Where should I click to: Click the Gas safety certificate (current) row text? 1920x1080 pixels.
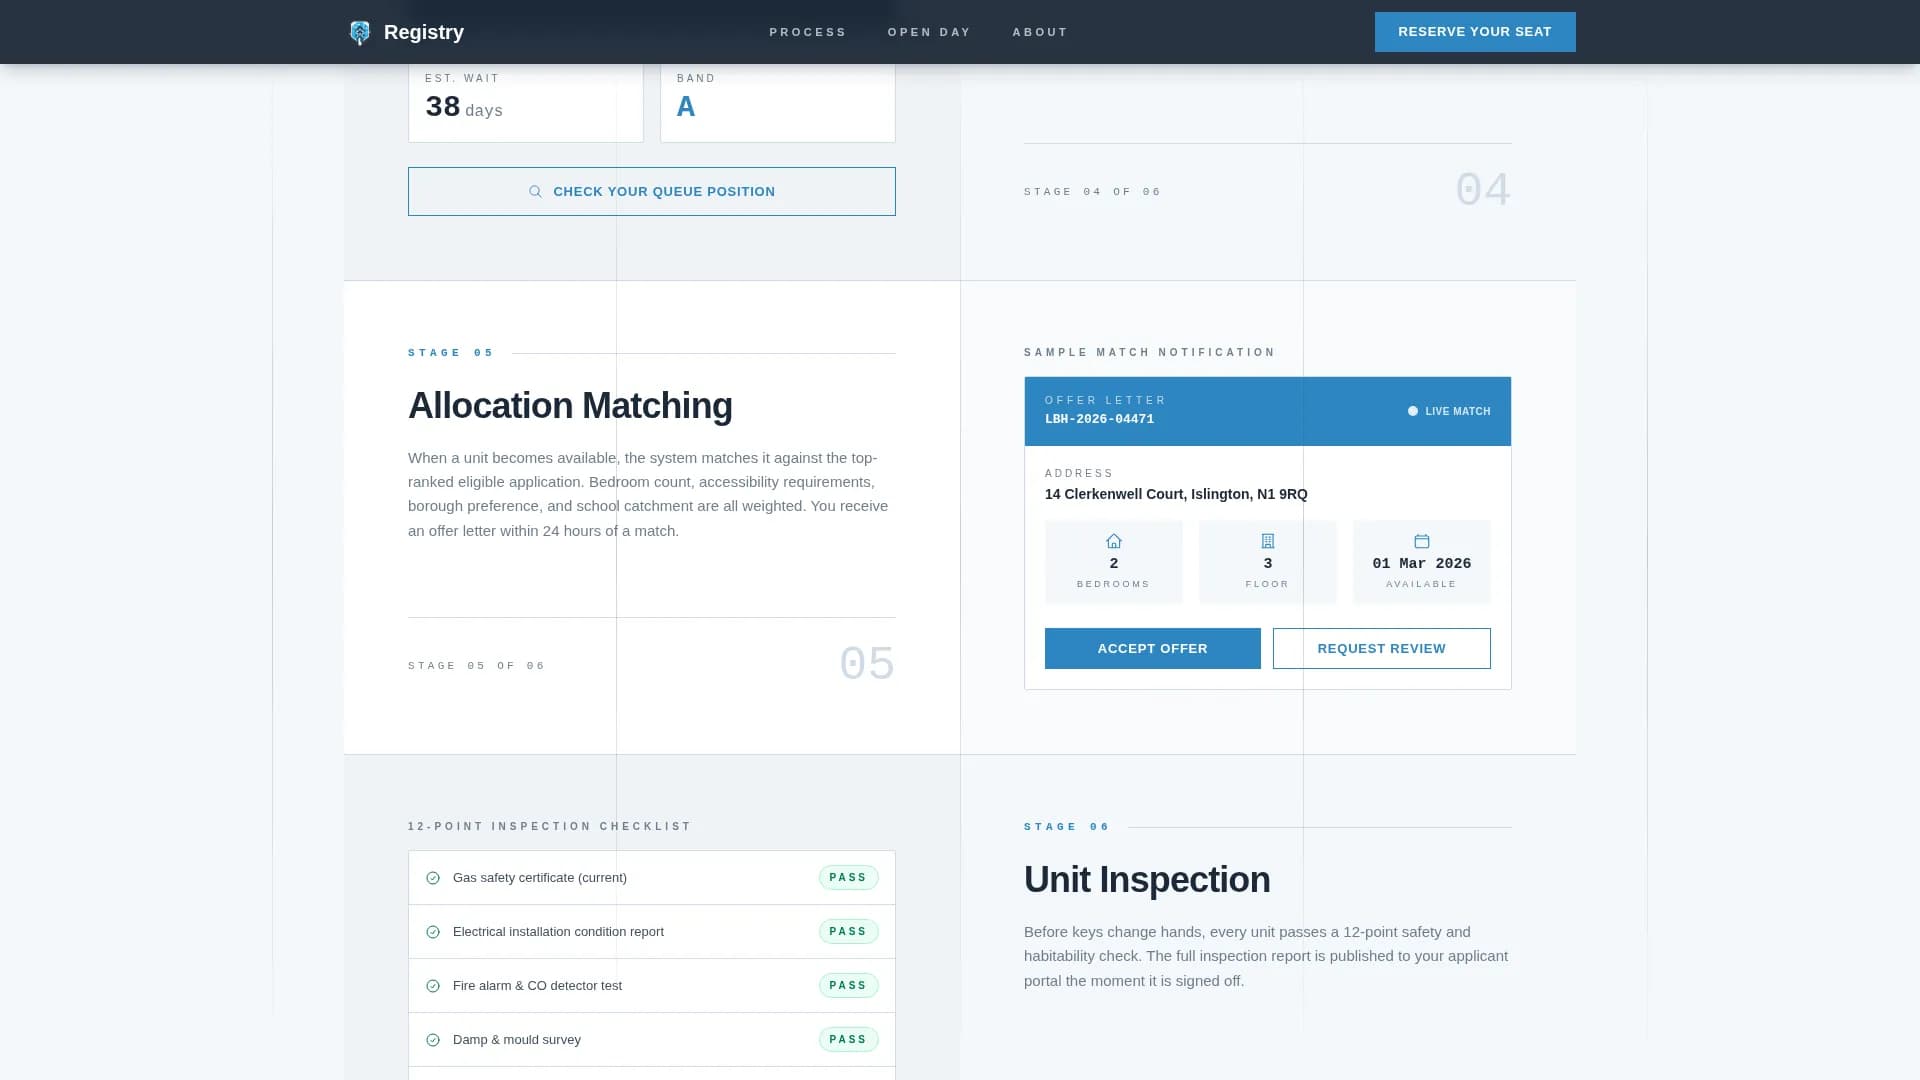point(540,878)
